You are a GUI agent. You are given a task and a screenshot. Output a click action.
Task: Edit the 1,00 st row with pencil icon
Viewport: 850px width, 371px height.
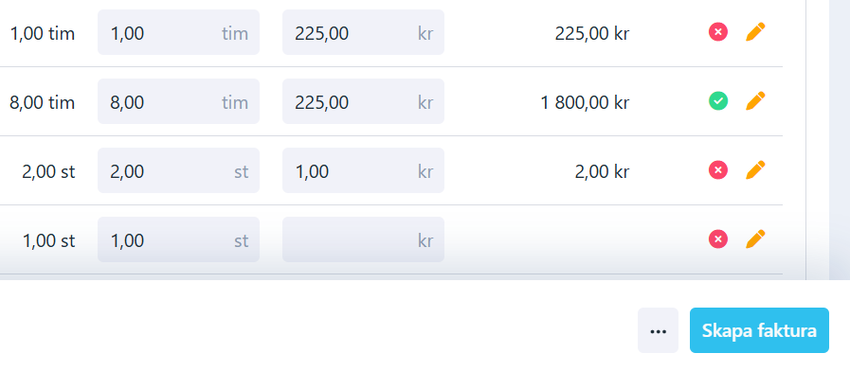(756, 239)
